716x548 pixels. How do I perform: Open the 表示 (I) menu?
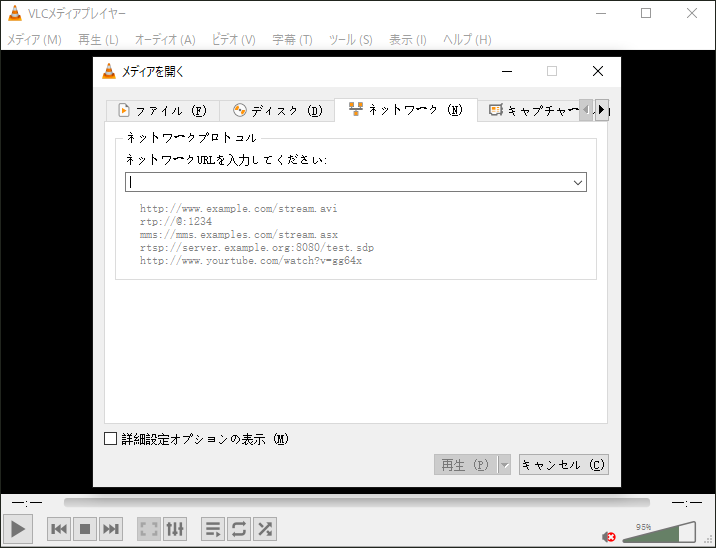point(408,40)
